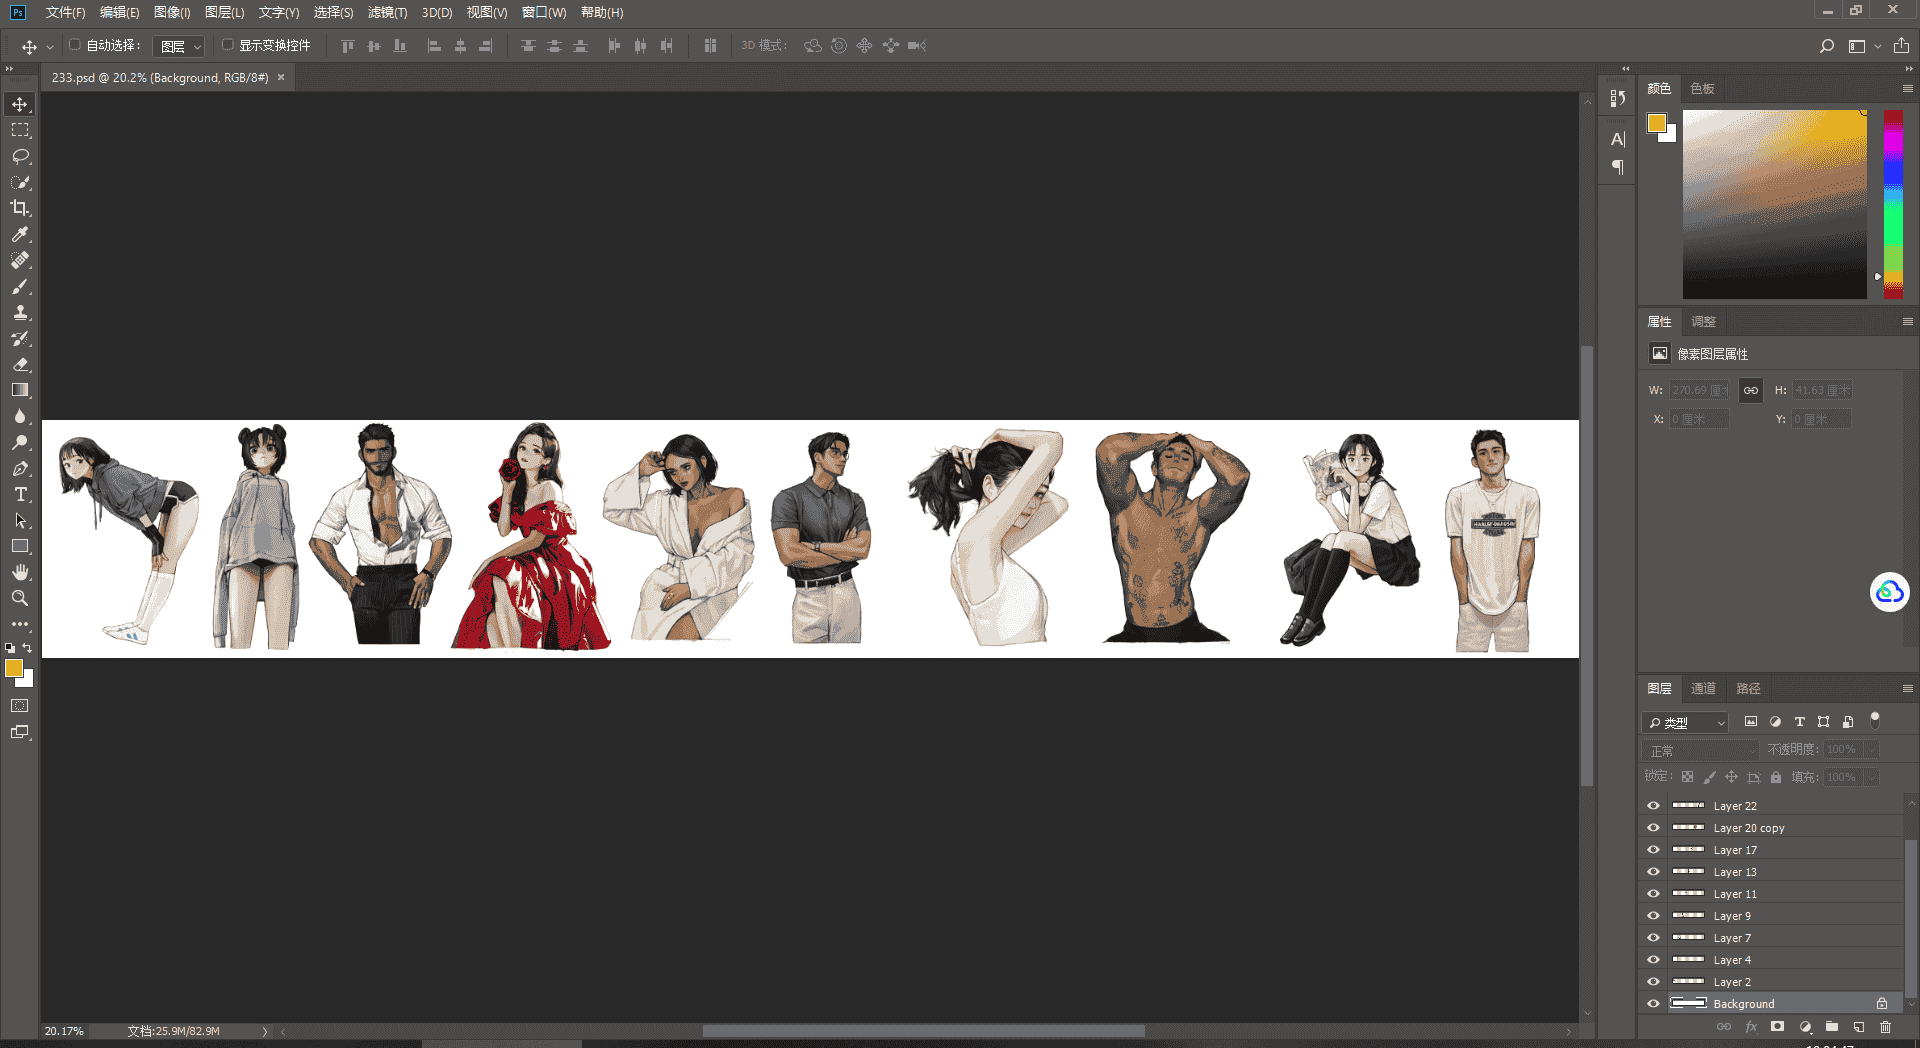1920x1048 pixels.
Task: Open the auto-select 图层 dropdown
Action: (x=180, y=46)
